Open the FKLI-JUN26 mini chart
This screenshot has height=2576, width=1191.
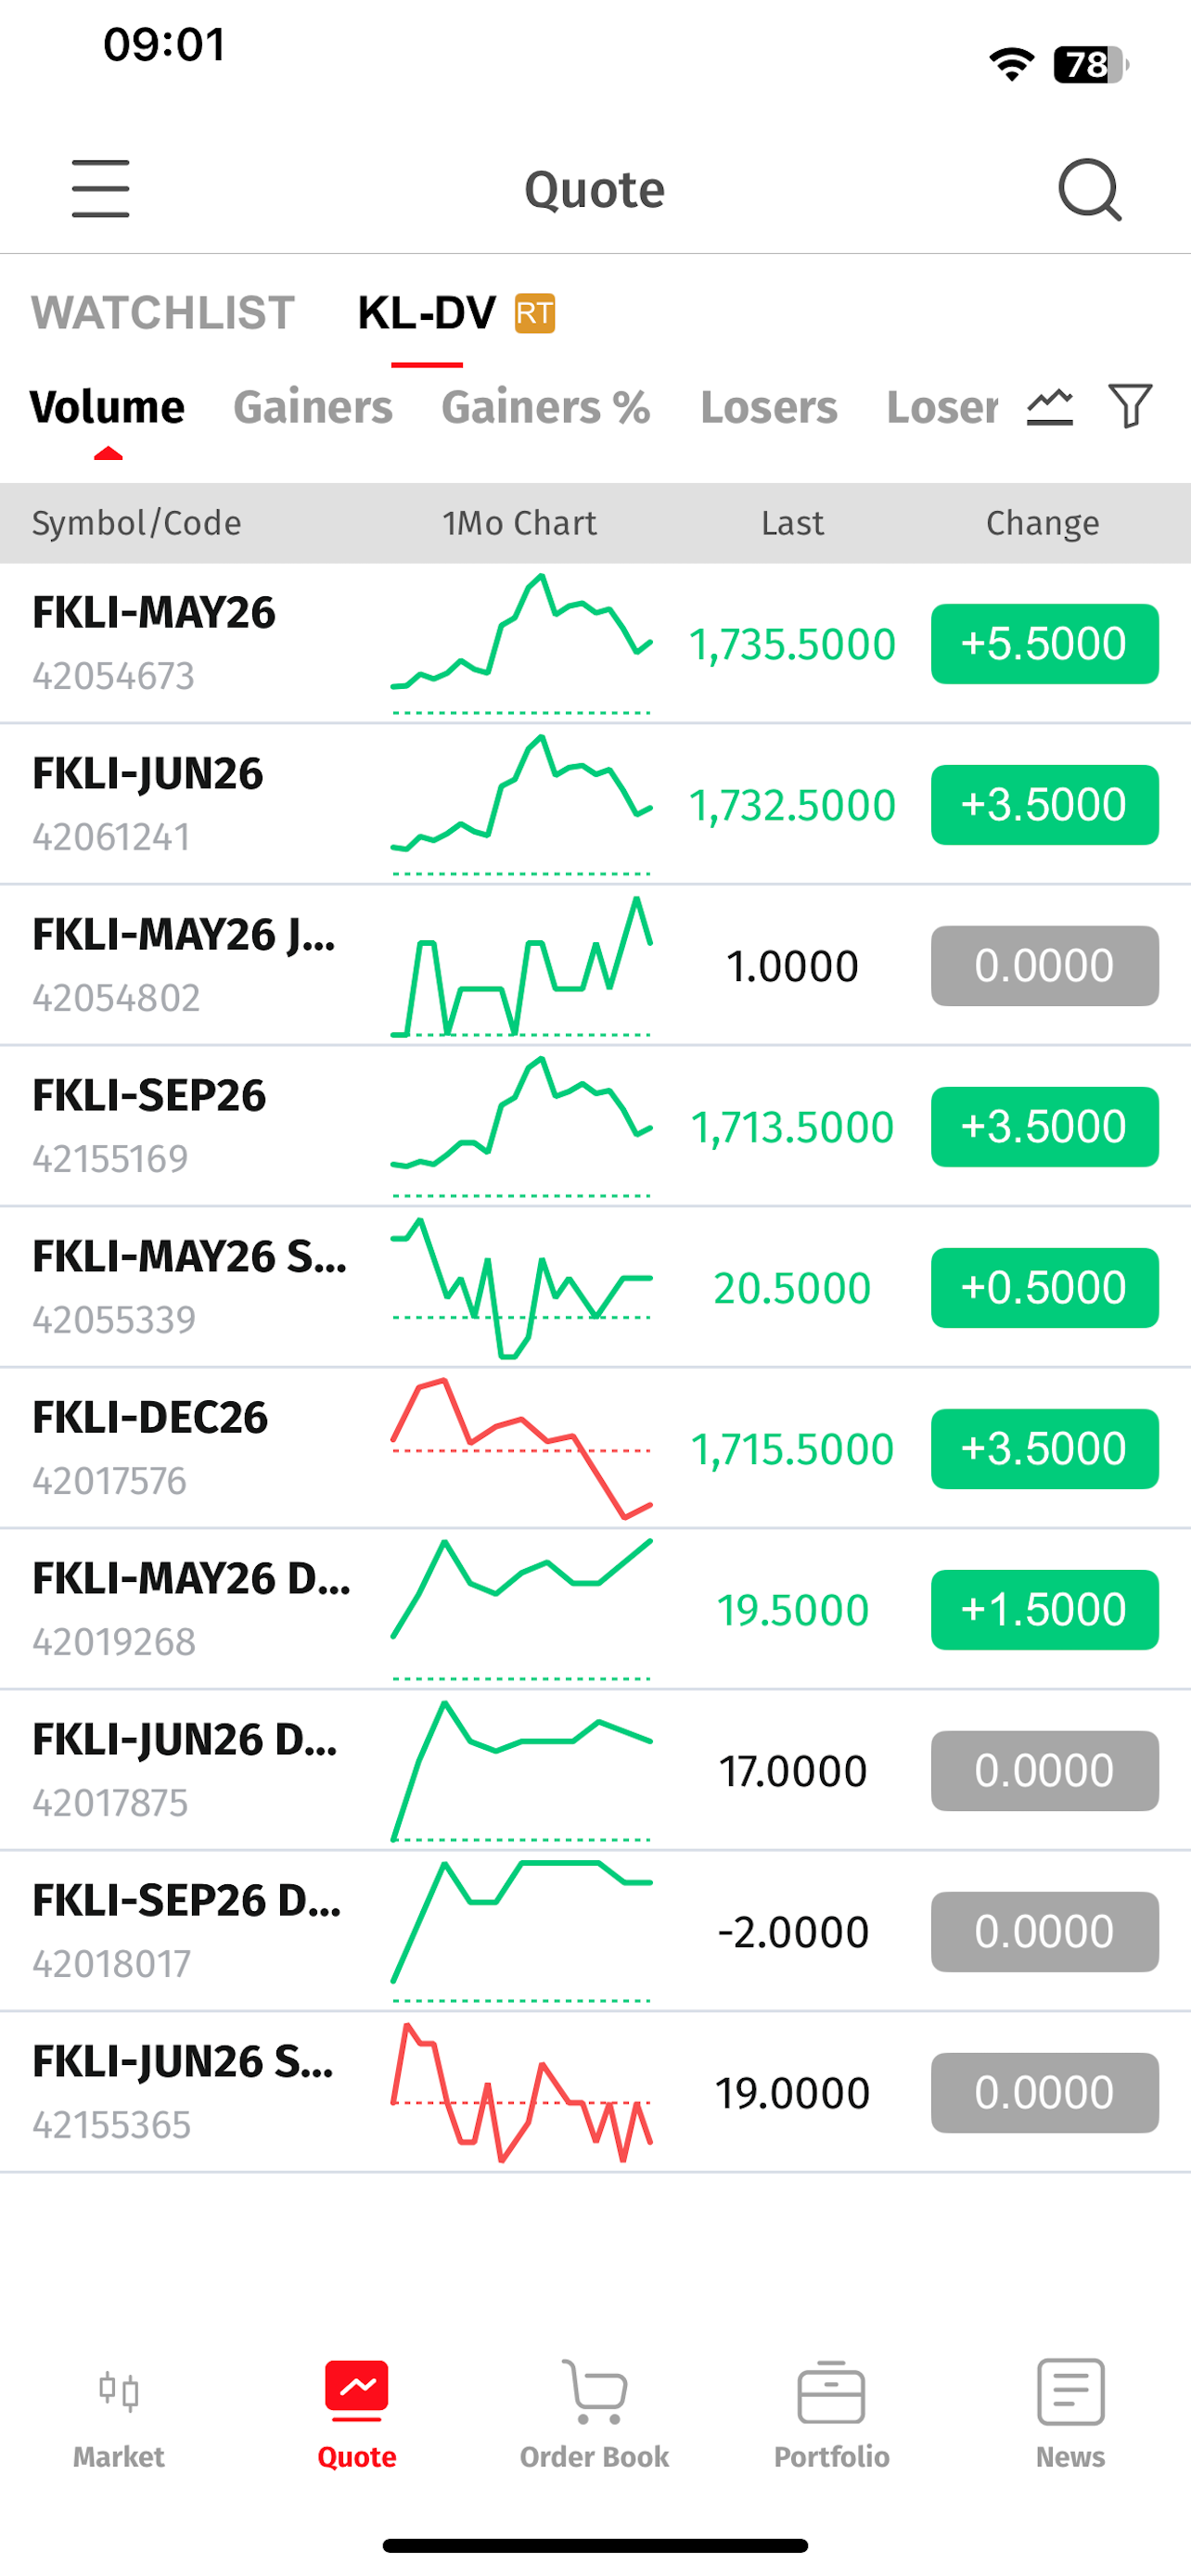click(521, 804)
